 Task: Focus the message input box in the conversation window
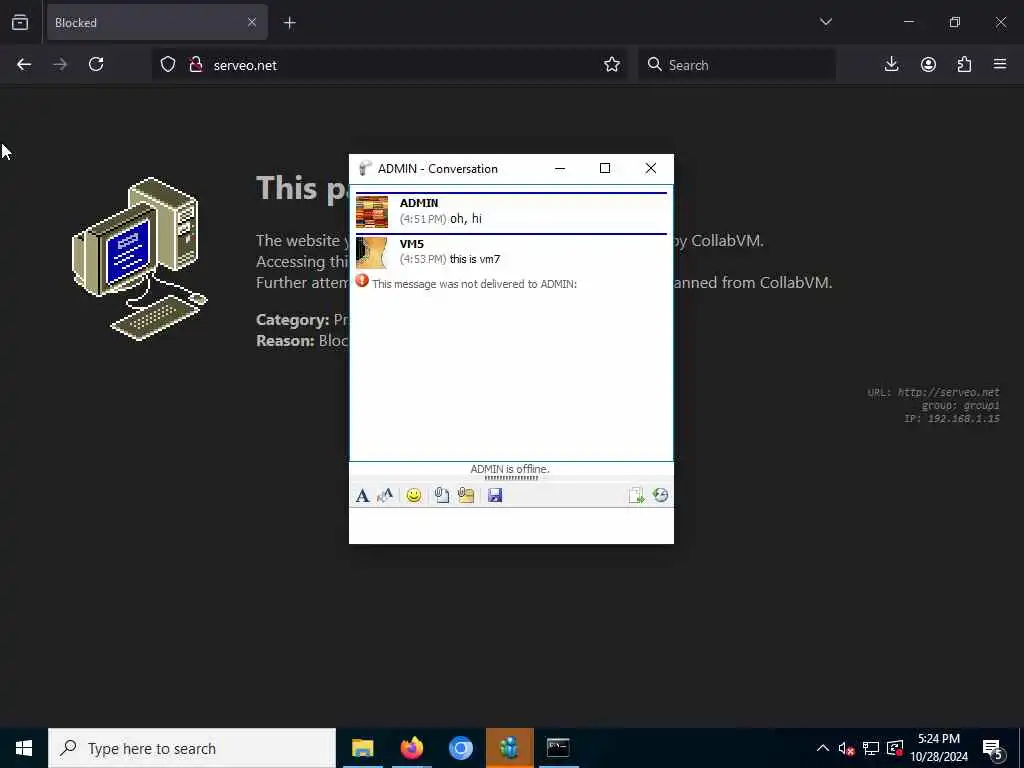511,526
